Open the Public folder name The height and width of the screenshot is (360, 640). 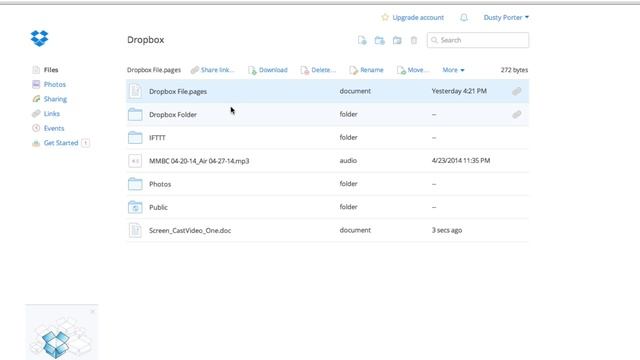tap(158, 207)
